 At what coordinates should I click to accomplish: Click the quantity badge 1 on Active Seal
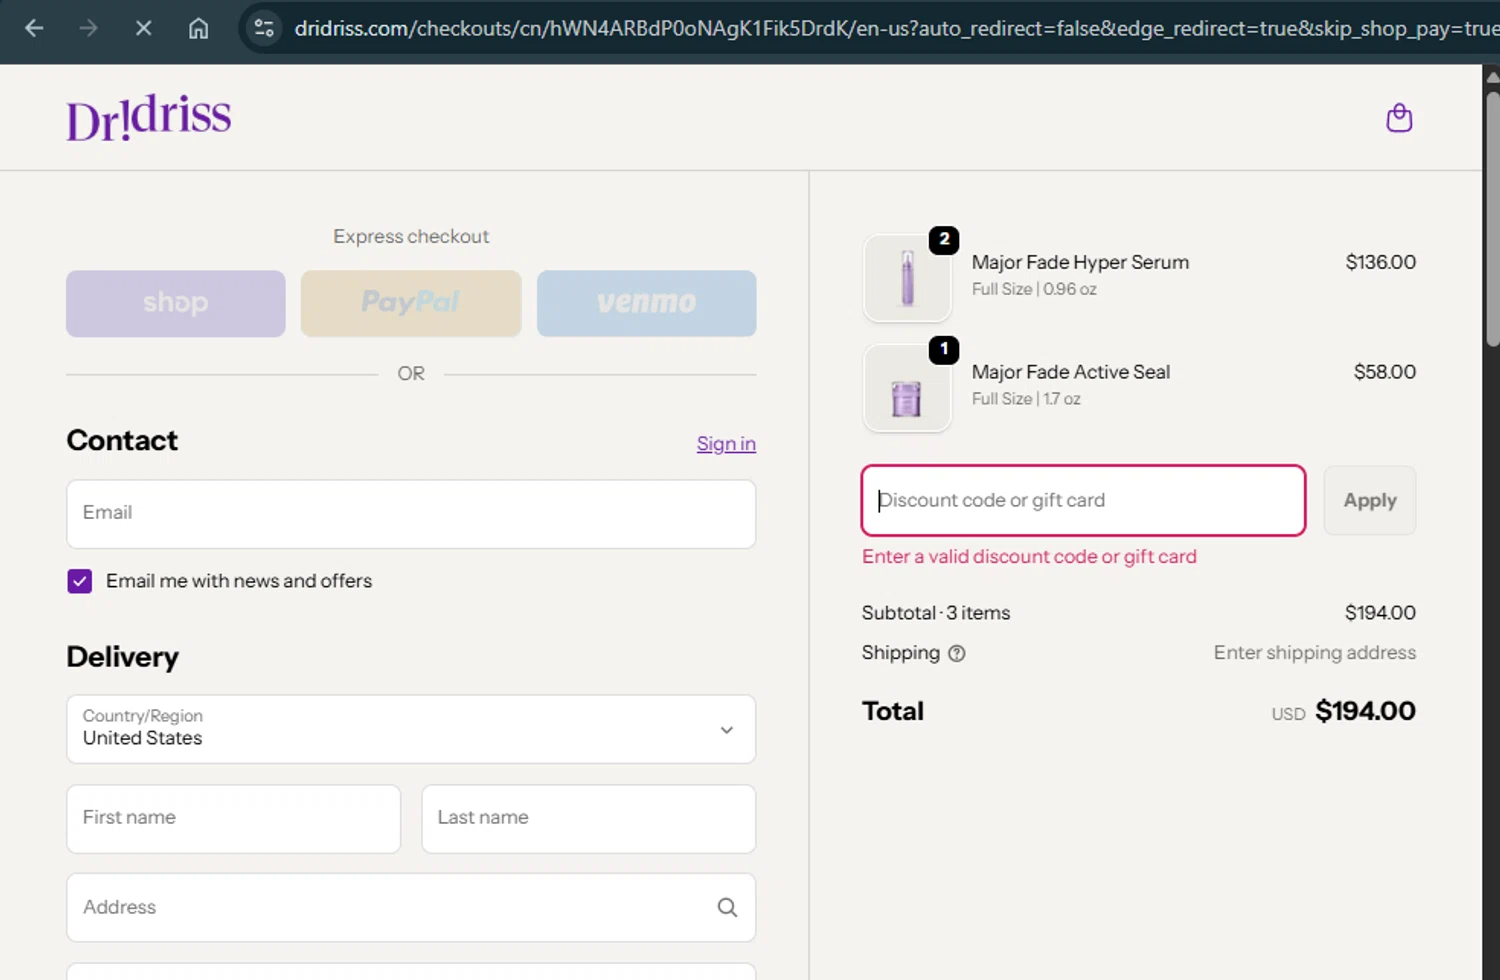click(944, 350)
